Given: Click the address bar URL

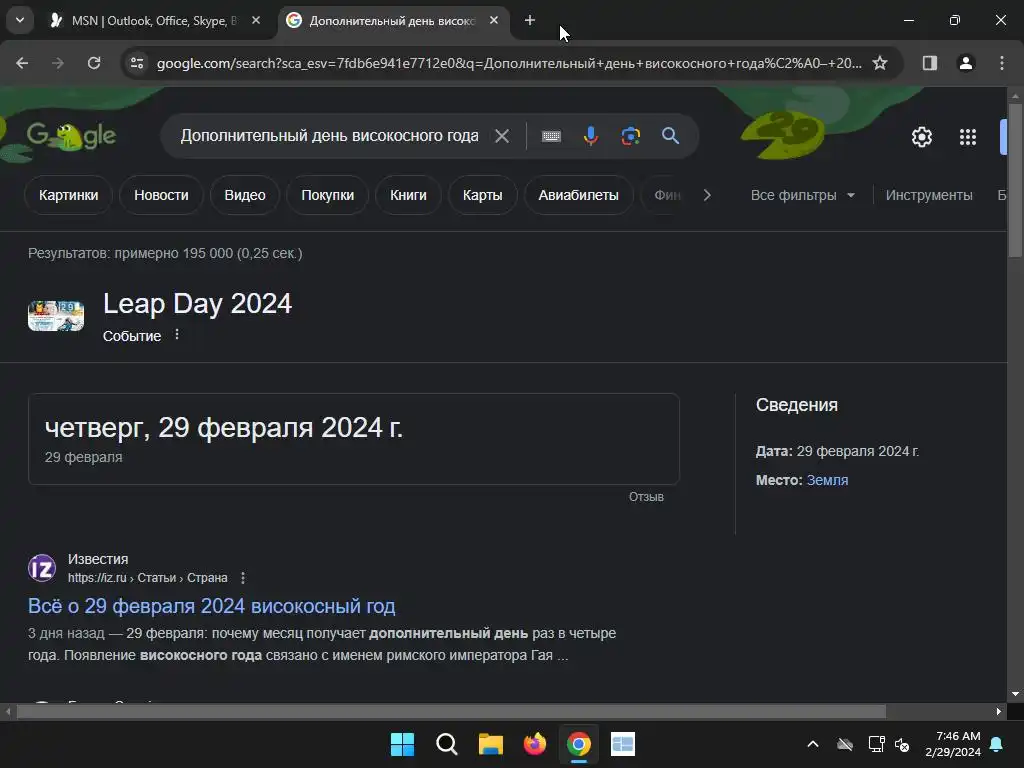Looking at the screenshot, I should tap(509, 63).
